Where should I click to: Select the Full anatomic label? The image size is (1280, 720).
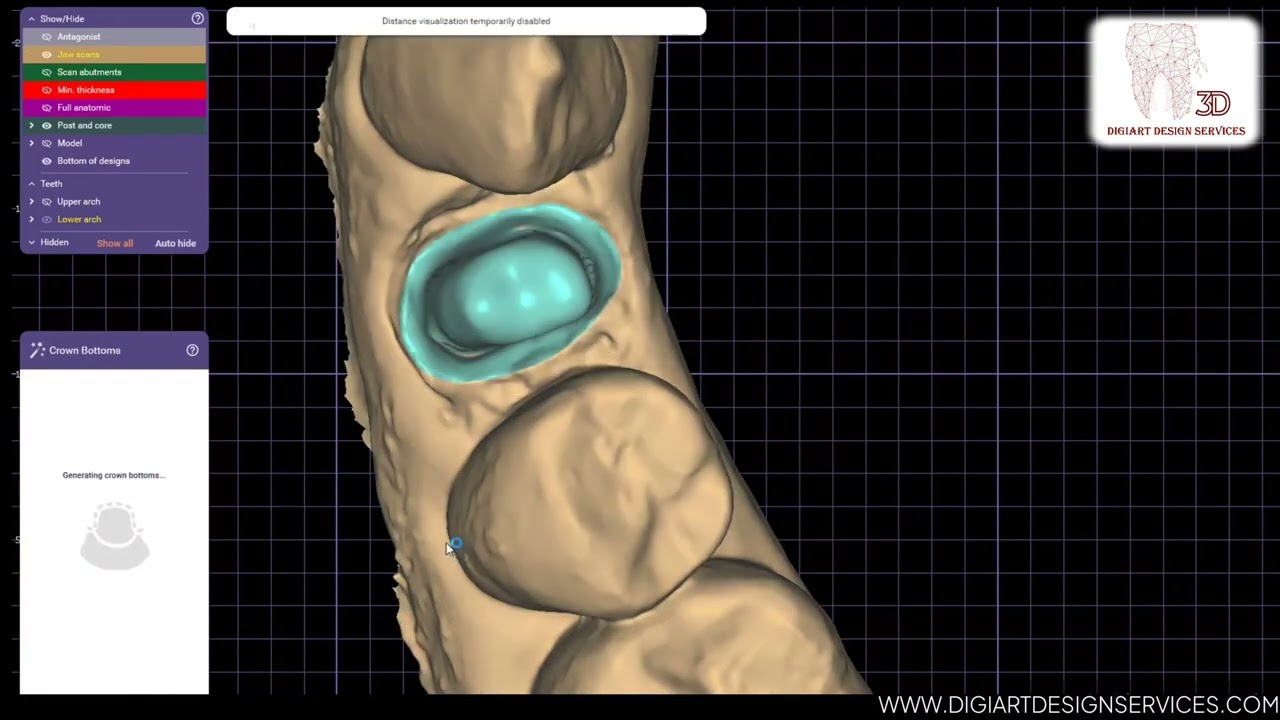pos(84,108)
